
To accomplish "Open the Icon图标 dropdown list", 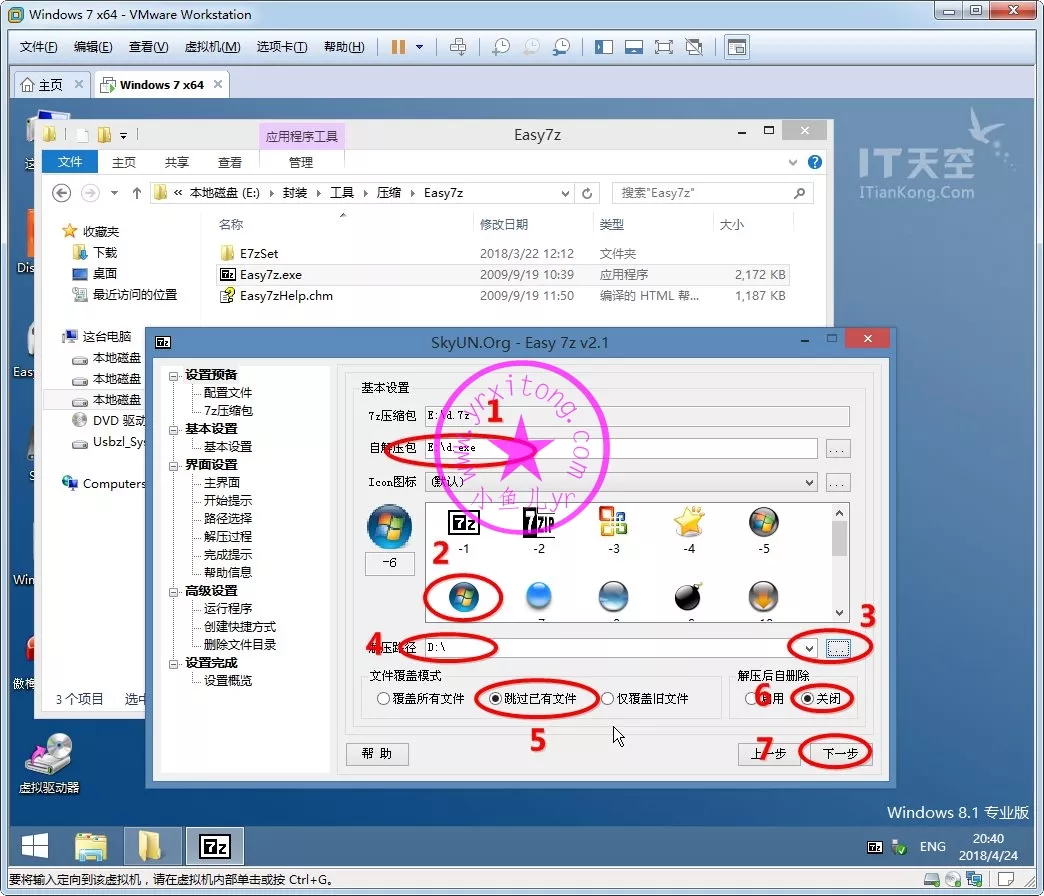I will click(x=809, y=482).
